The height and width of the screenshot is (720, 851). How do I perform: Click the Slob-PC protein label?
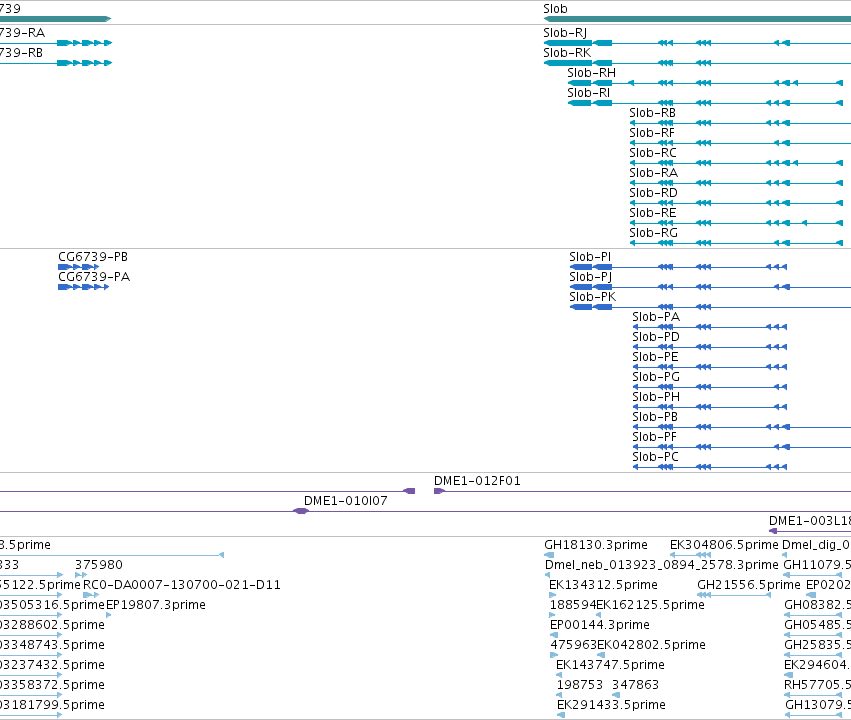coord(655,458)
